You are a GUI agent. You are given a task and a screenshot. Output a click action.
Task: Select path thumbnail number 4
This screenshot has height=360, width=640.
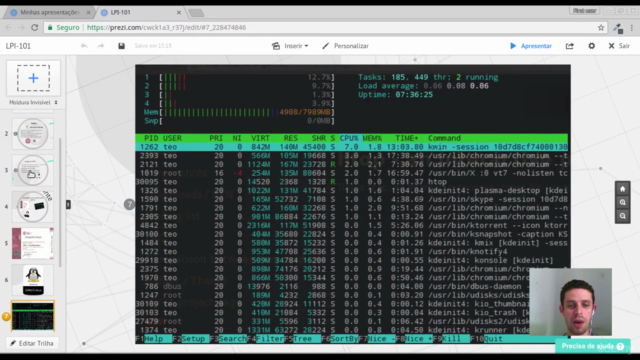(33, 207)
